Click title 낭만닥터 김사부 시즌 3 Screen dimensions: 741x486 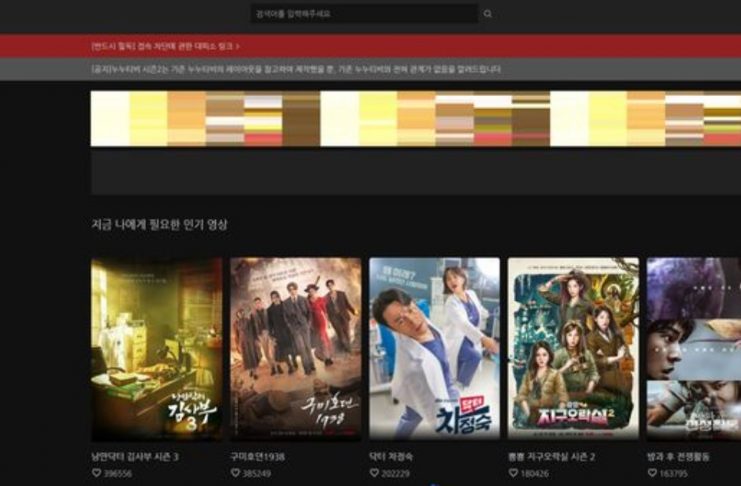tap(135, 457)
